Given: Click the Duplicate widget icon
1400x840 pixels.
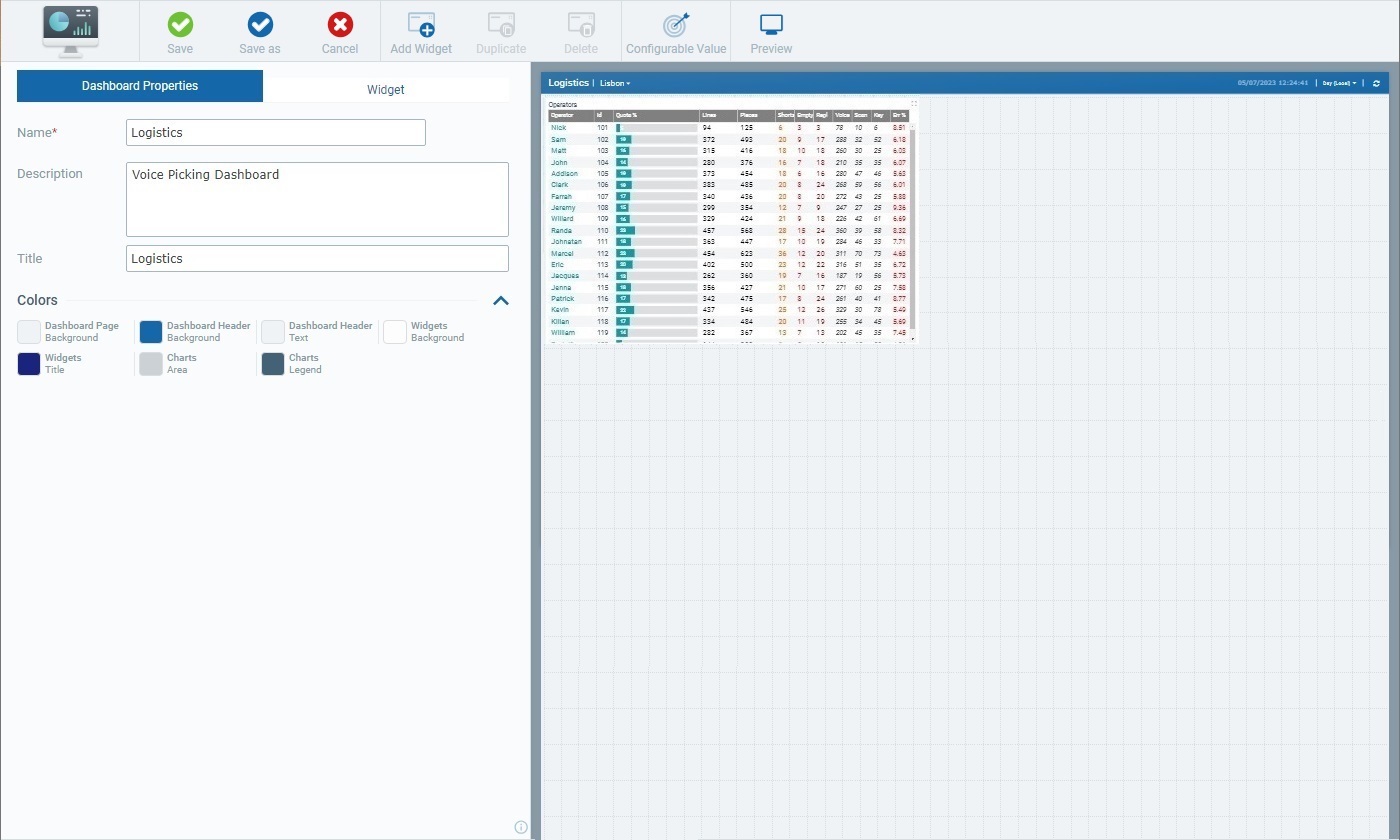Looking at the screenshot, I should click(500, 31).
